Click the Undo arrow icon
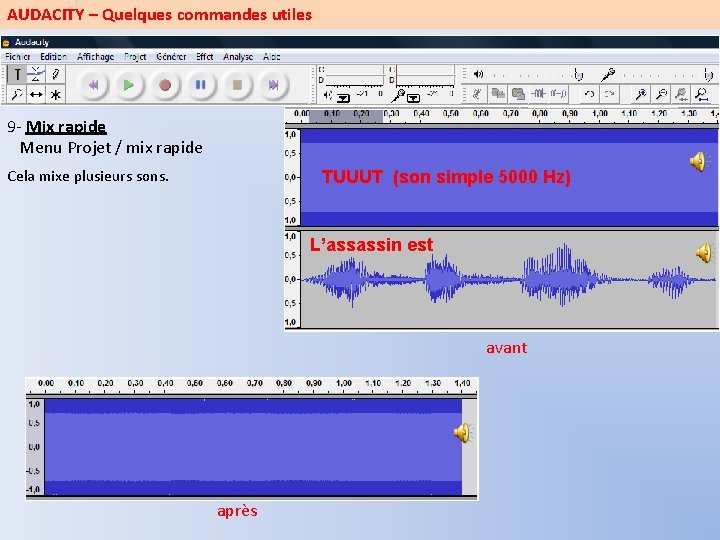 click(x=589, y=94)
